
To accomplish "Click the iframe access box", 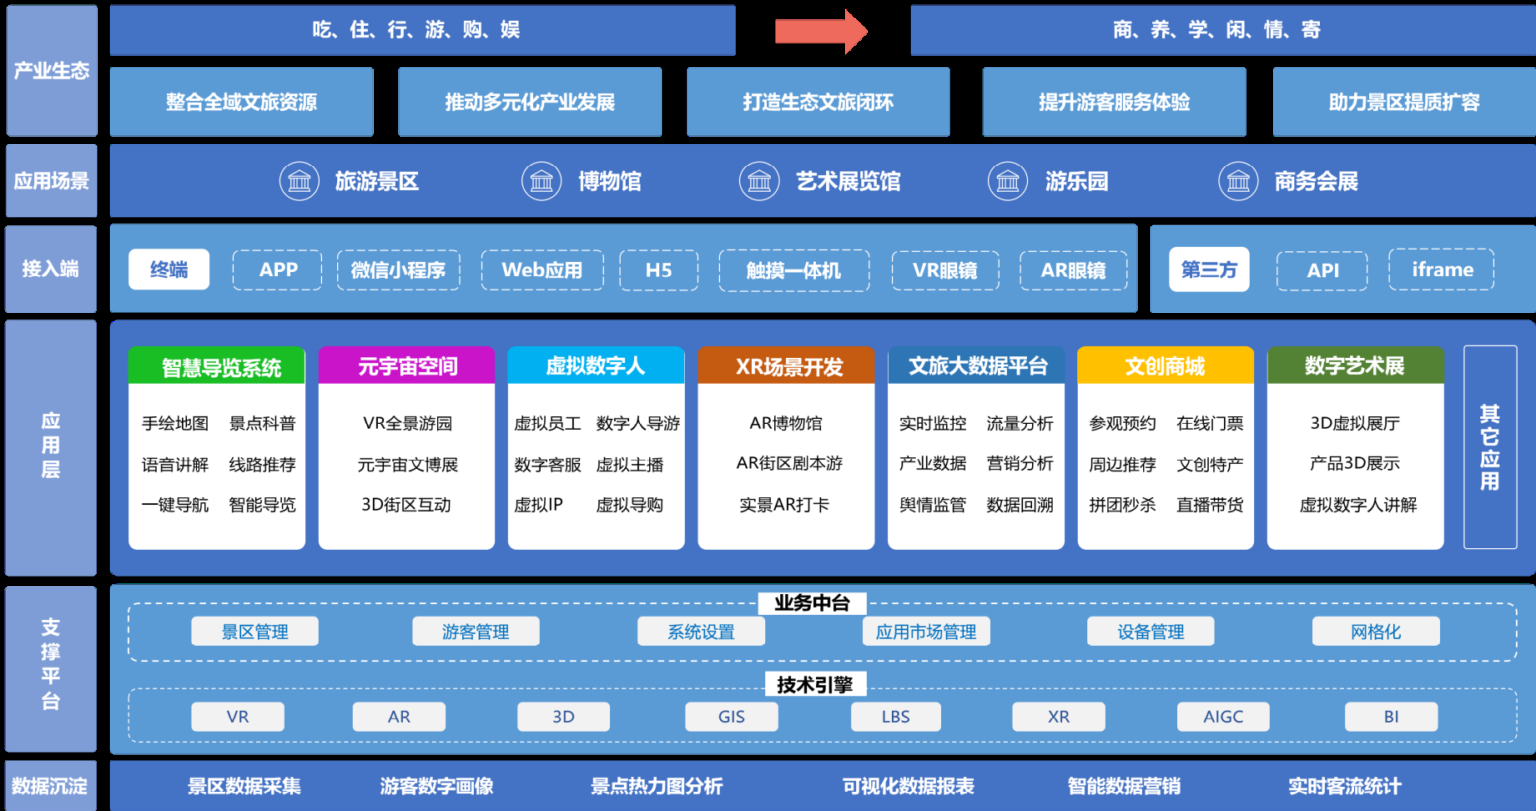I will [x=1440, y=269].
